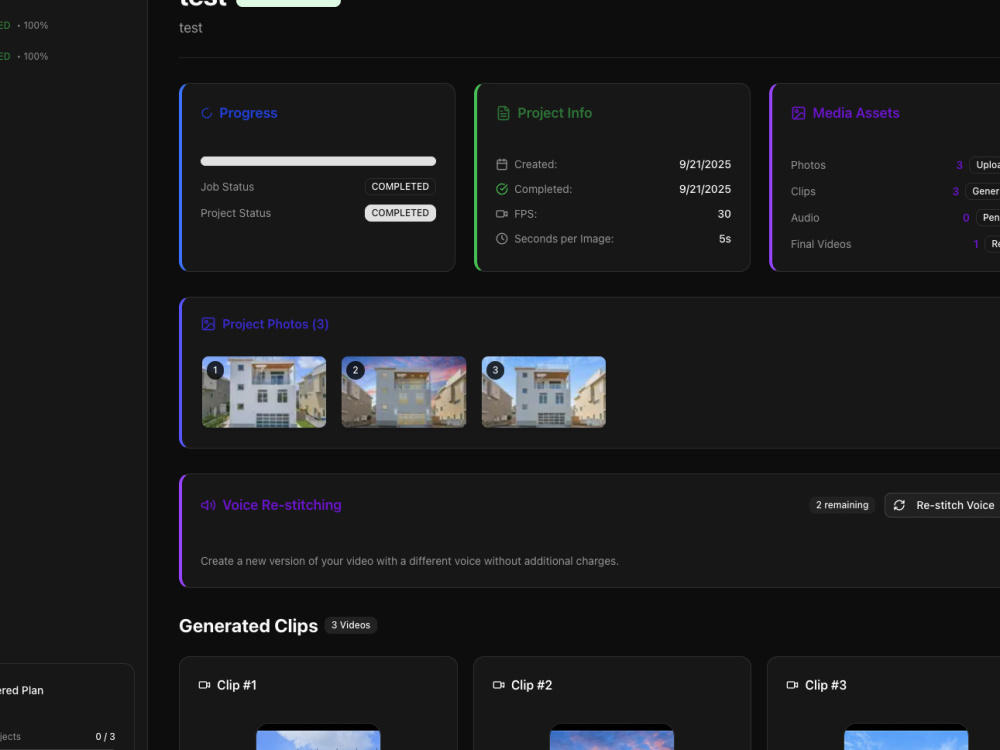Click the Seconds per Image value 5s
The image size is (1000, 750).
724,239
